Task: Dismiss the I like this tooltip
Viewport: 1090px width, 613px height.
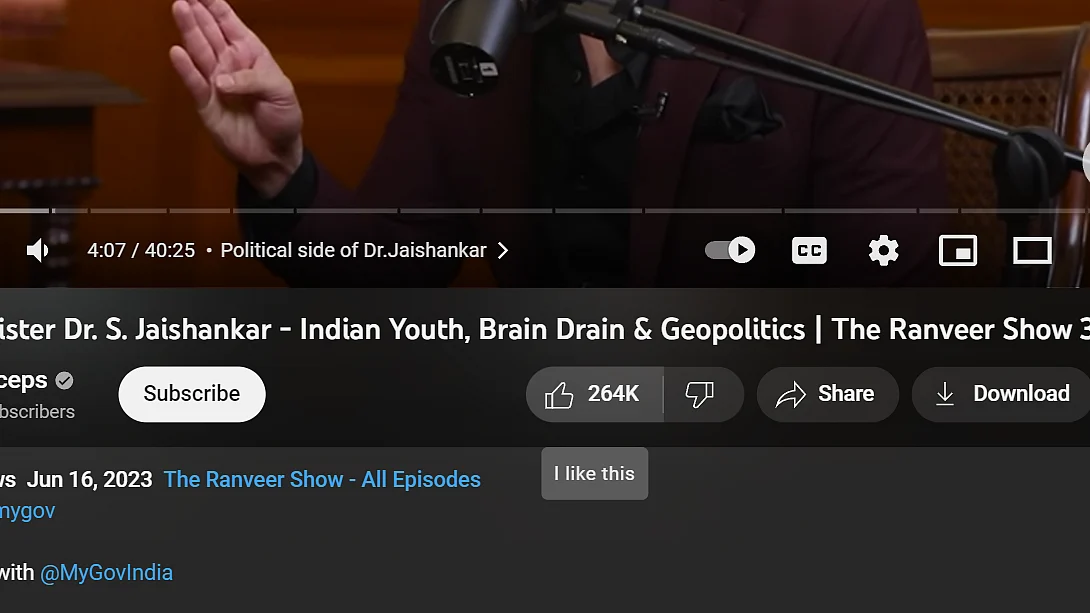Action: (x=594, y=473)
